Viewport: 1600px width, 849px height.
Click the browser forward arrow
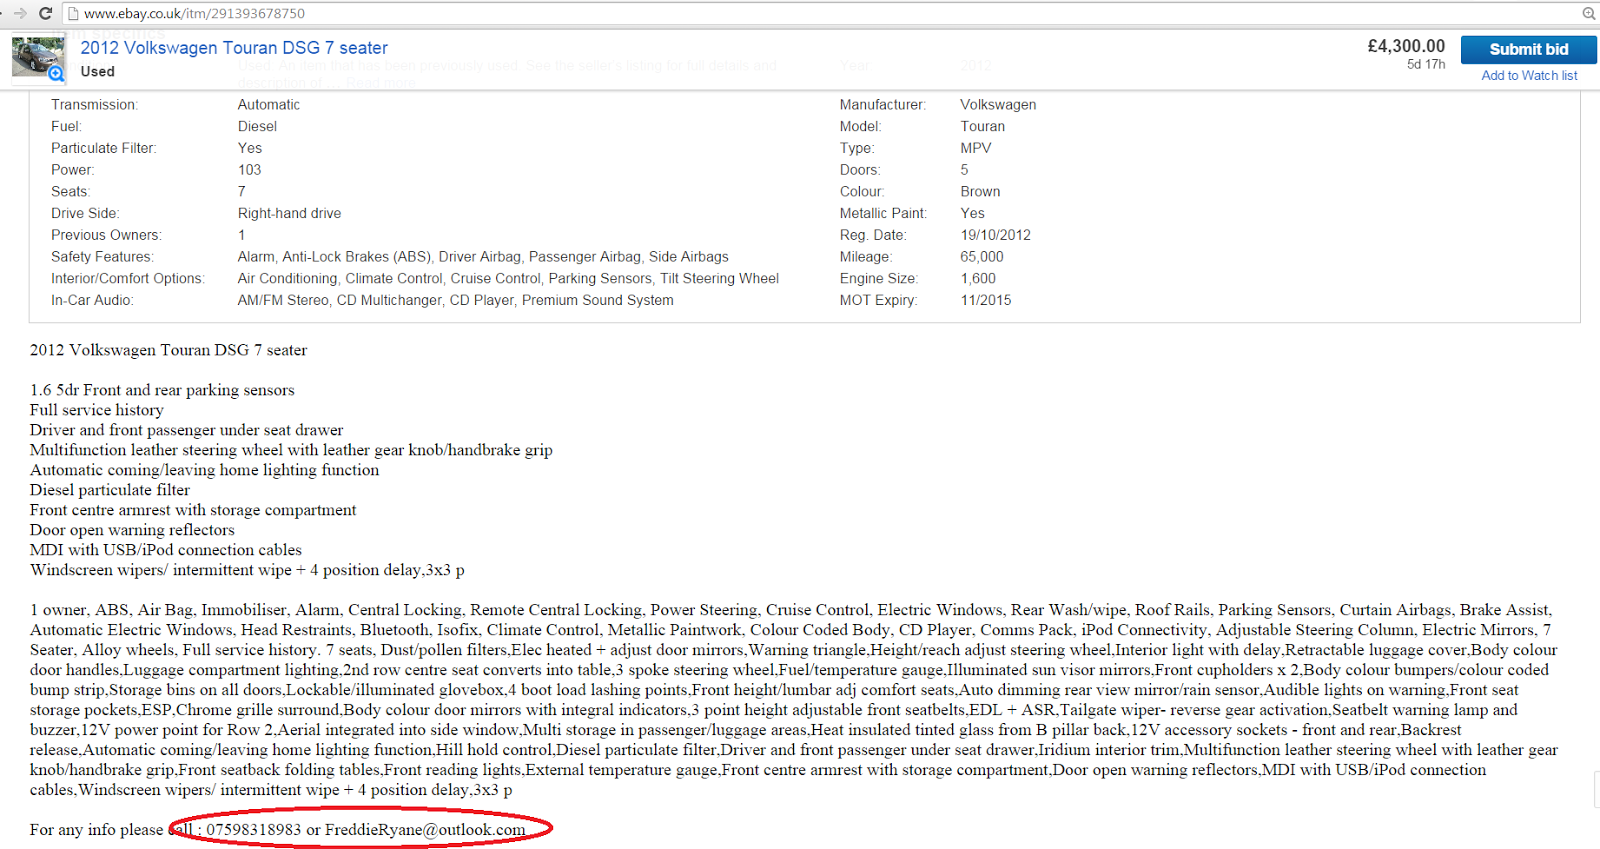pos(19,13)
